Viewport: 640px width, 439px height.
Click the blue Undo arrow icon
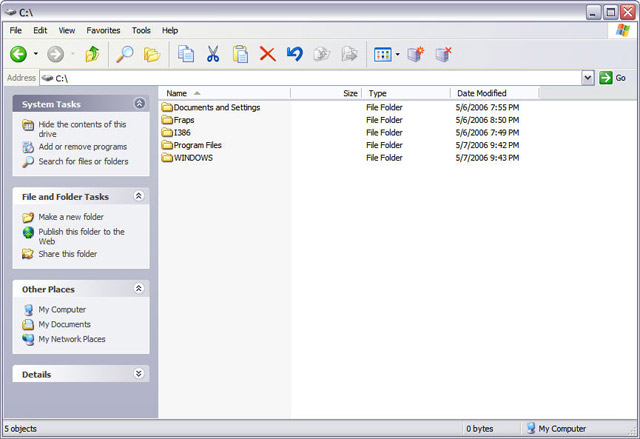click(294, 54)
